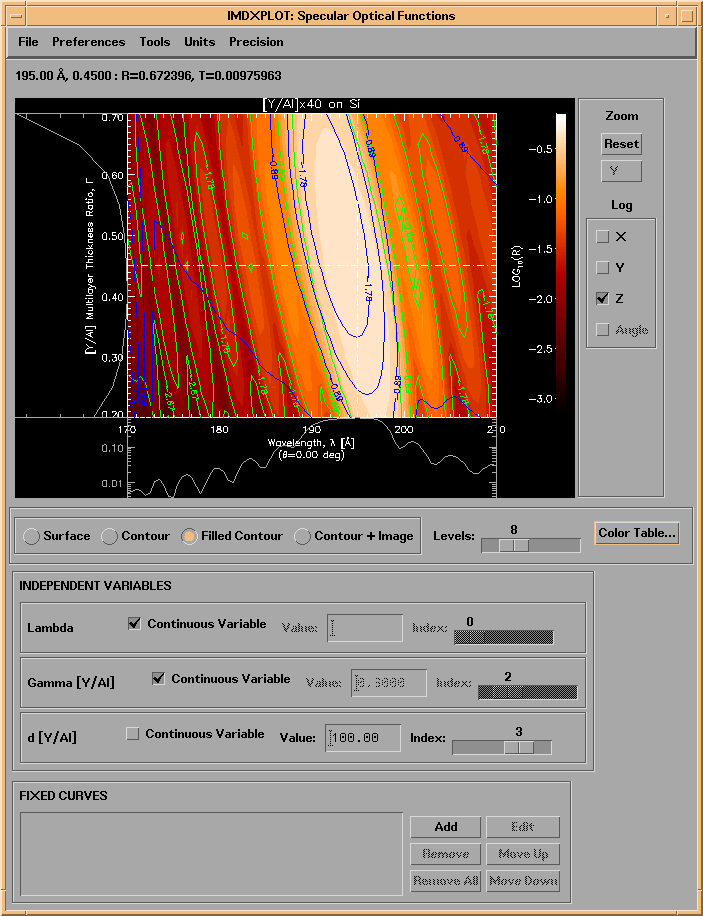
Task: Select the Surface plot radio button
Action: pyautogui.click(x=32, y=536)
